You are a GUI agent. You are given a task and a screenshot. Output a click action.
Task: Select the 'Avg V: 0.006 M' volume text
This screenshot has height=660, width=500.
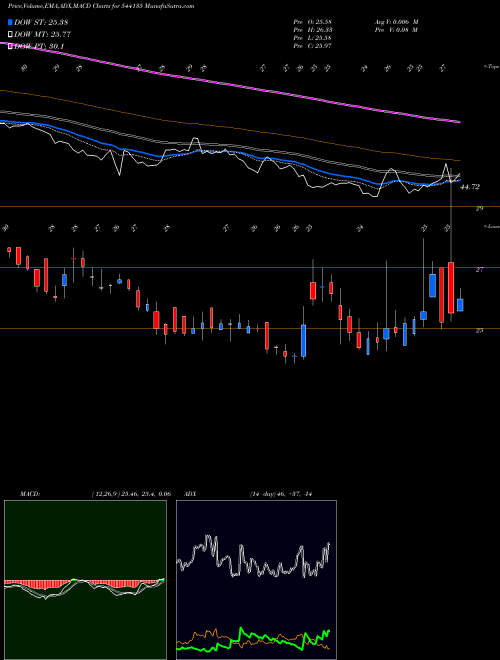pyautogui.click(x=396, y=22)
